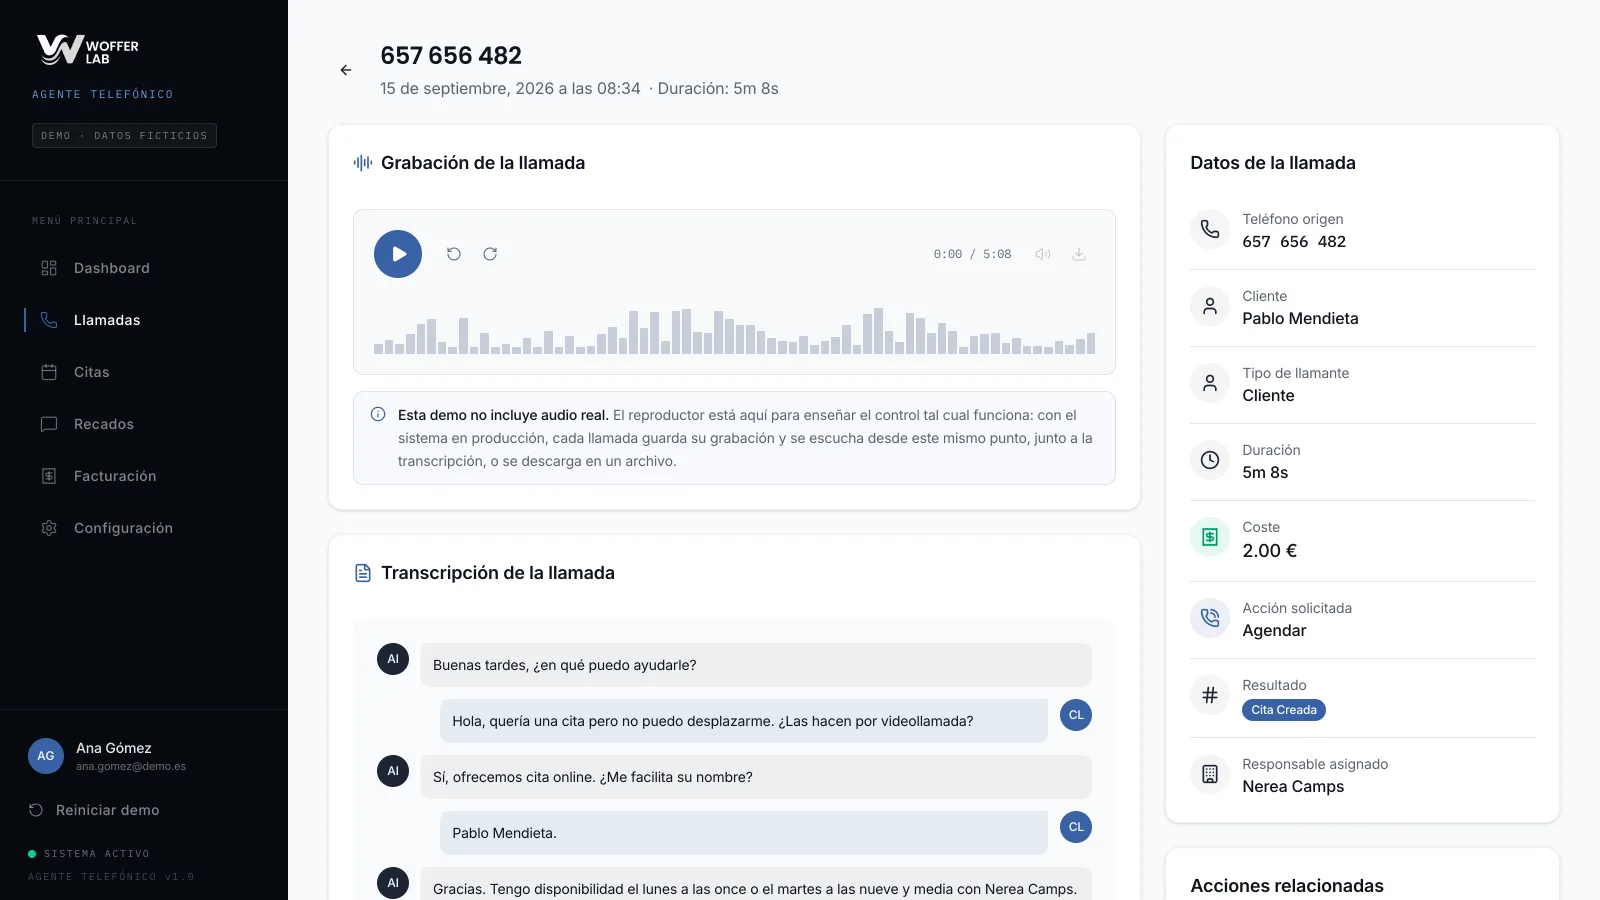
Task: Go back using the arrow icon
Action: (x=346, y=70)
